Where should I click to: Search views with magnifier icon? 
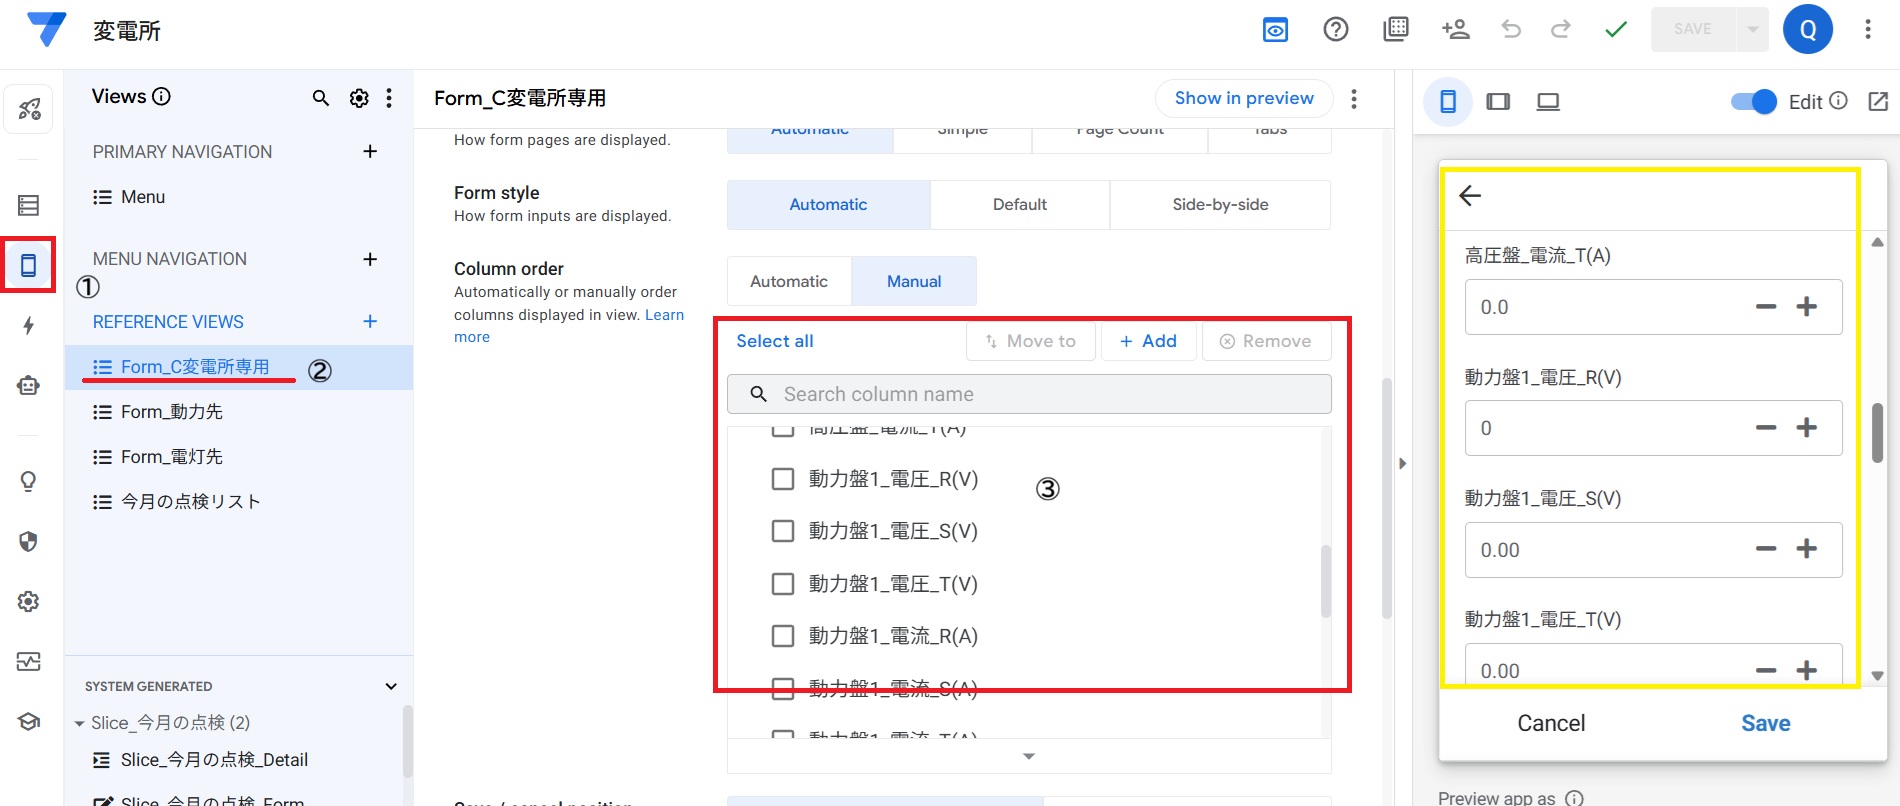320,98
